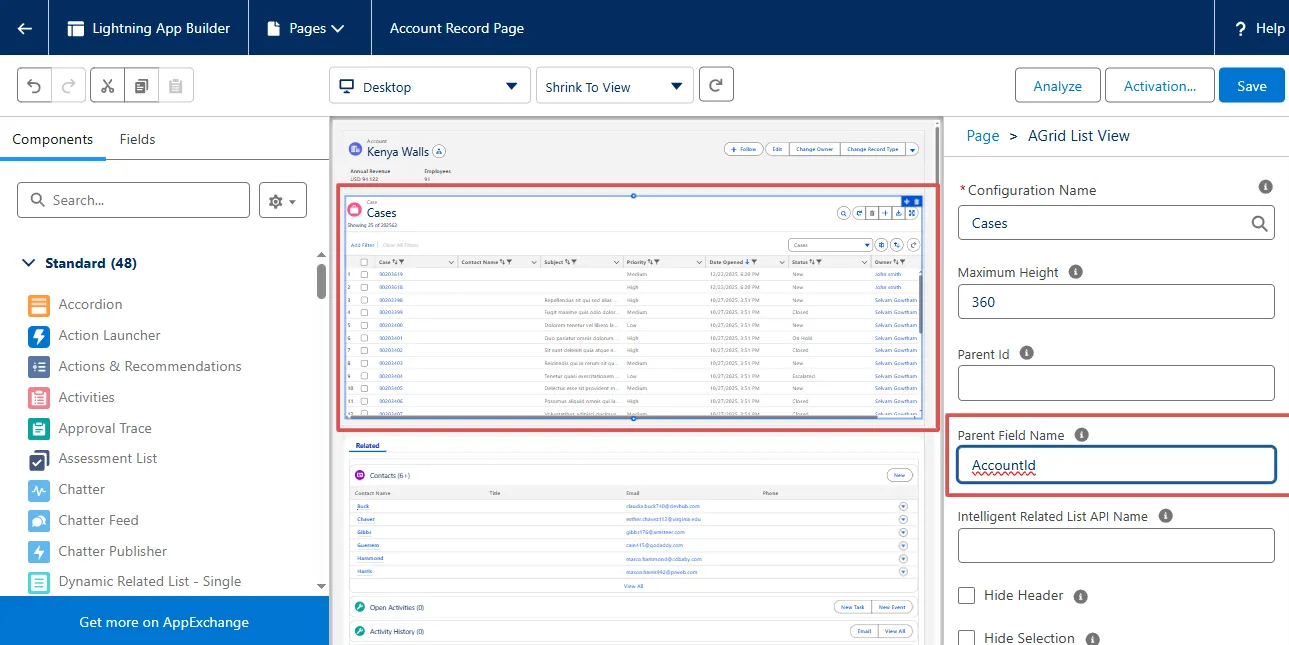Click the info icon for Configuration Name

tap(1265, 187)
